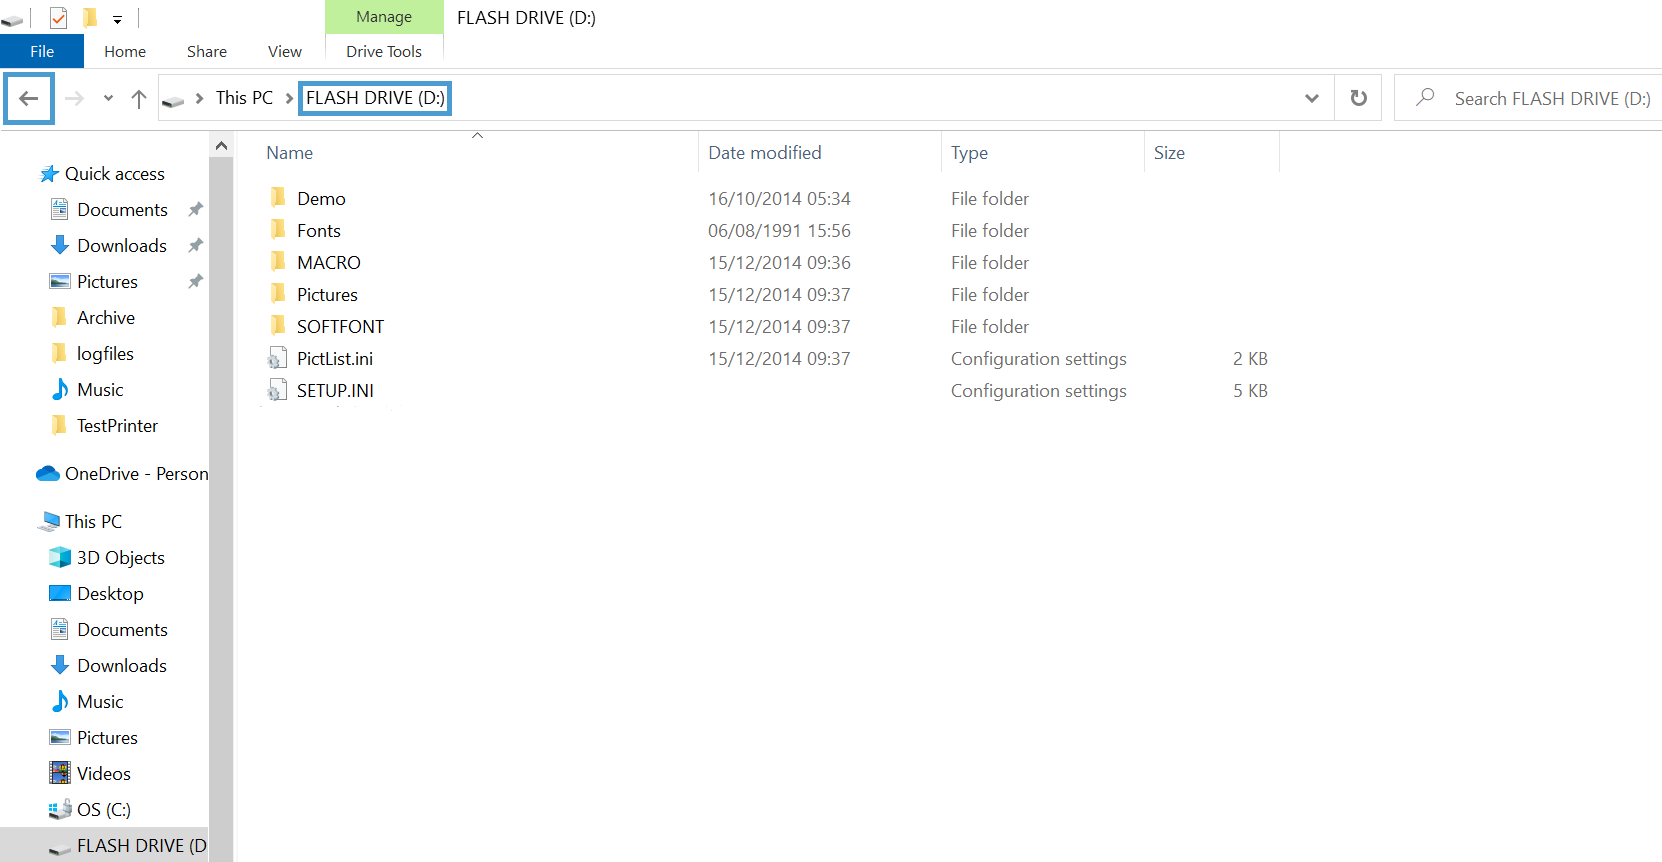Click the 3D Objects cube icon

(60, 557)
